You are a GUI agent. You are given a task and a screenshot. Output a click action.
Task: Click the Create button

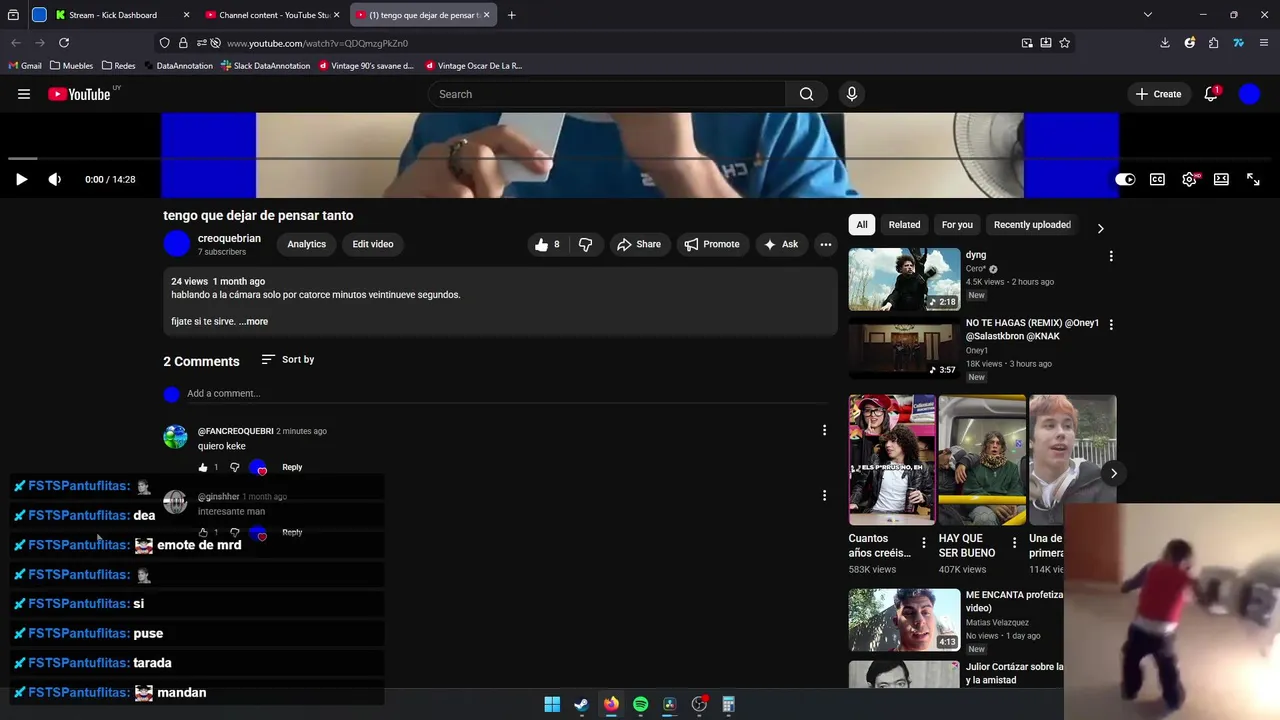coord(1158,94)
